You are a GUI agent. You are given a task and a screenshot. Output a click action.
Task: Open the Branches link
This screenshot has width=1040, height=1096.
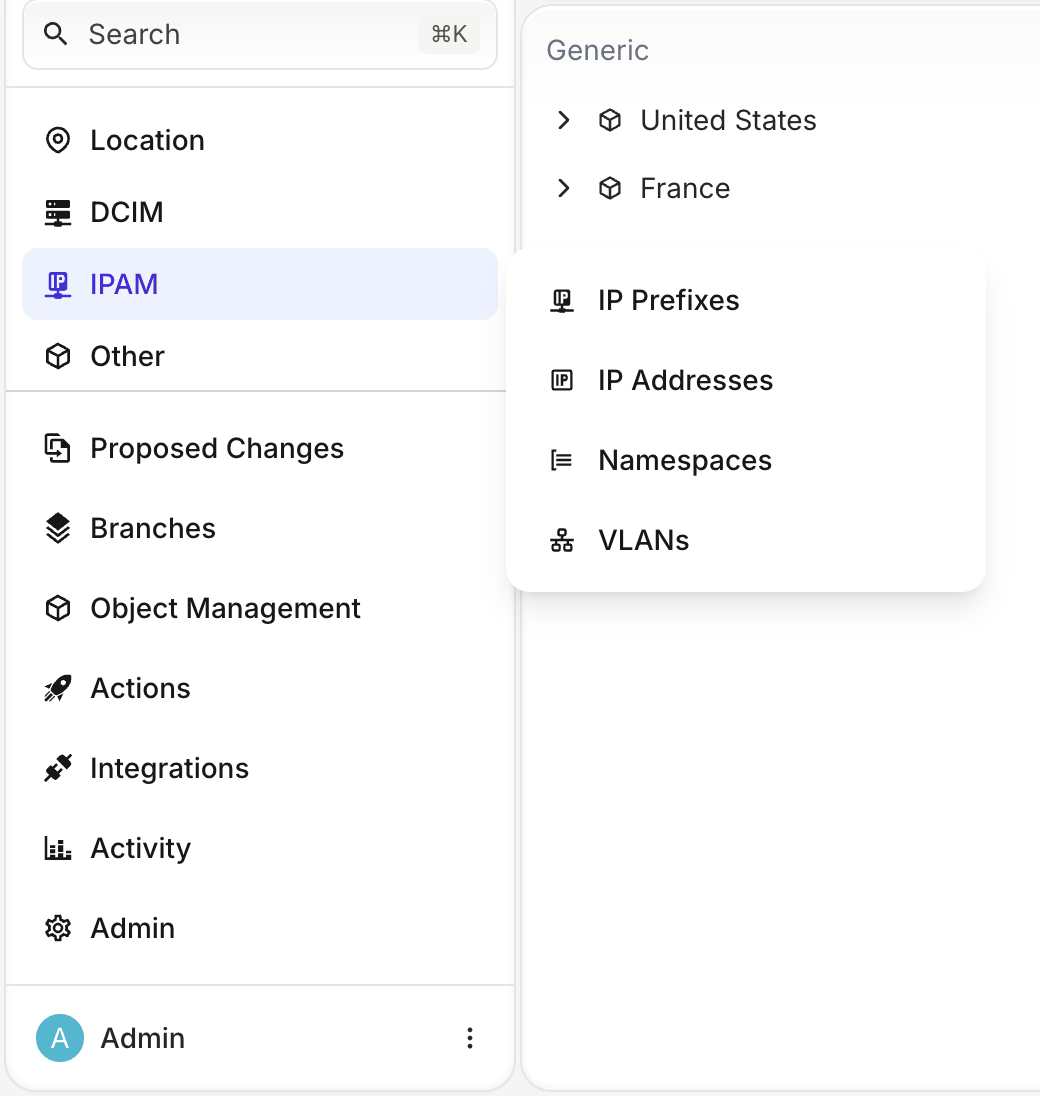pos(153,528)
